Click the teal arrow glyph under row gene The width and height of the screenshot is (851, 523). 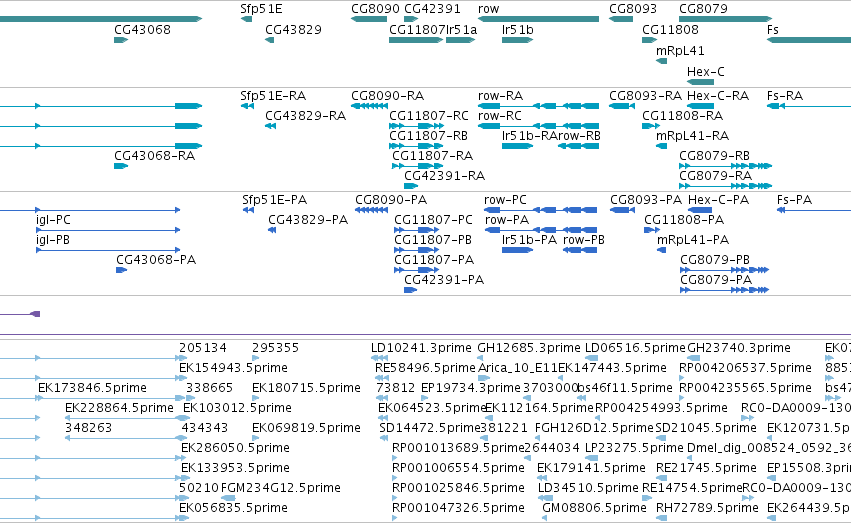pyautogui.click(x=538, y=19)
